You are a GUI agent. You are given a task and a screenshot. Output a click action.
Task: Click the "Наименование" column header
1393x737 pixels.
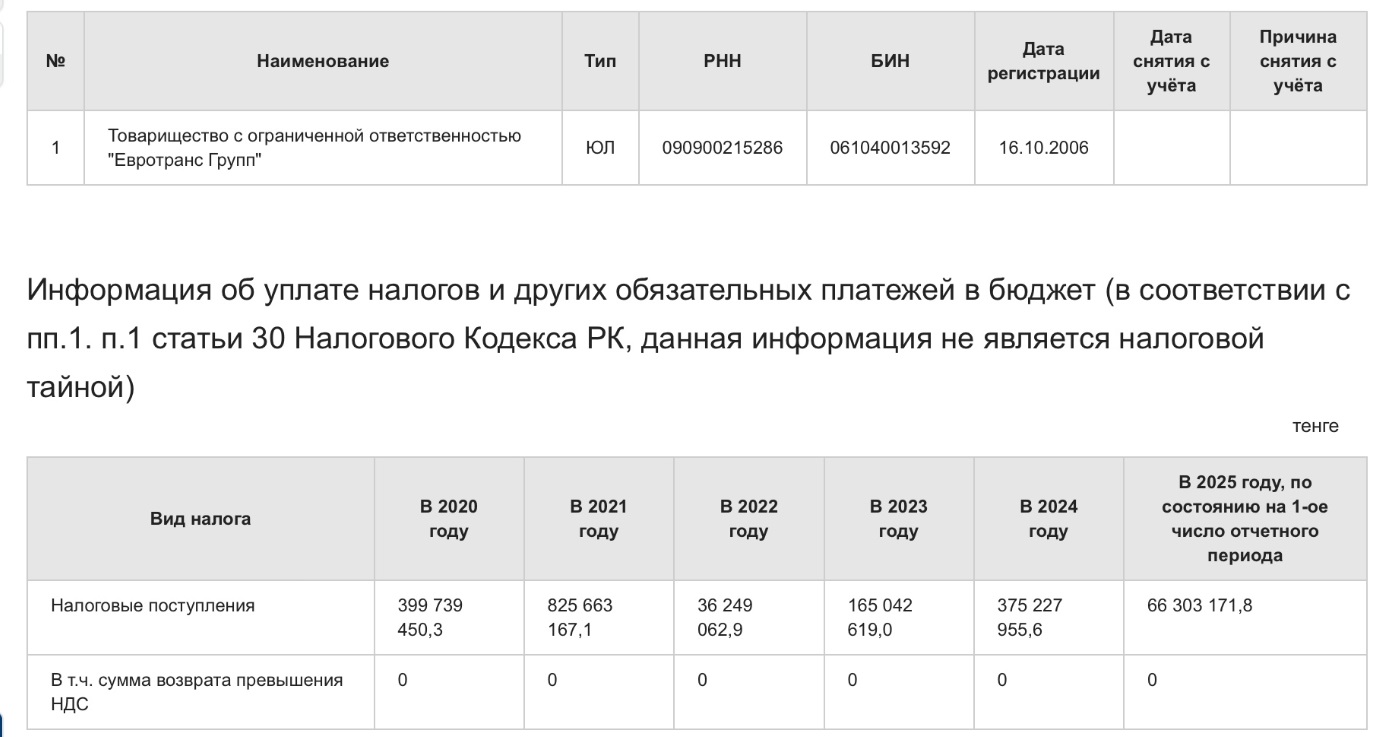point(322,61)
